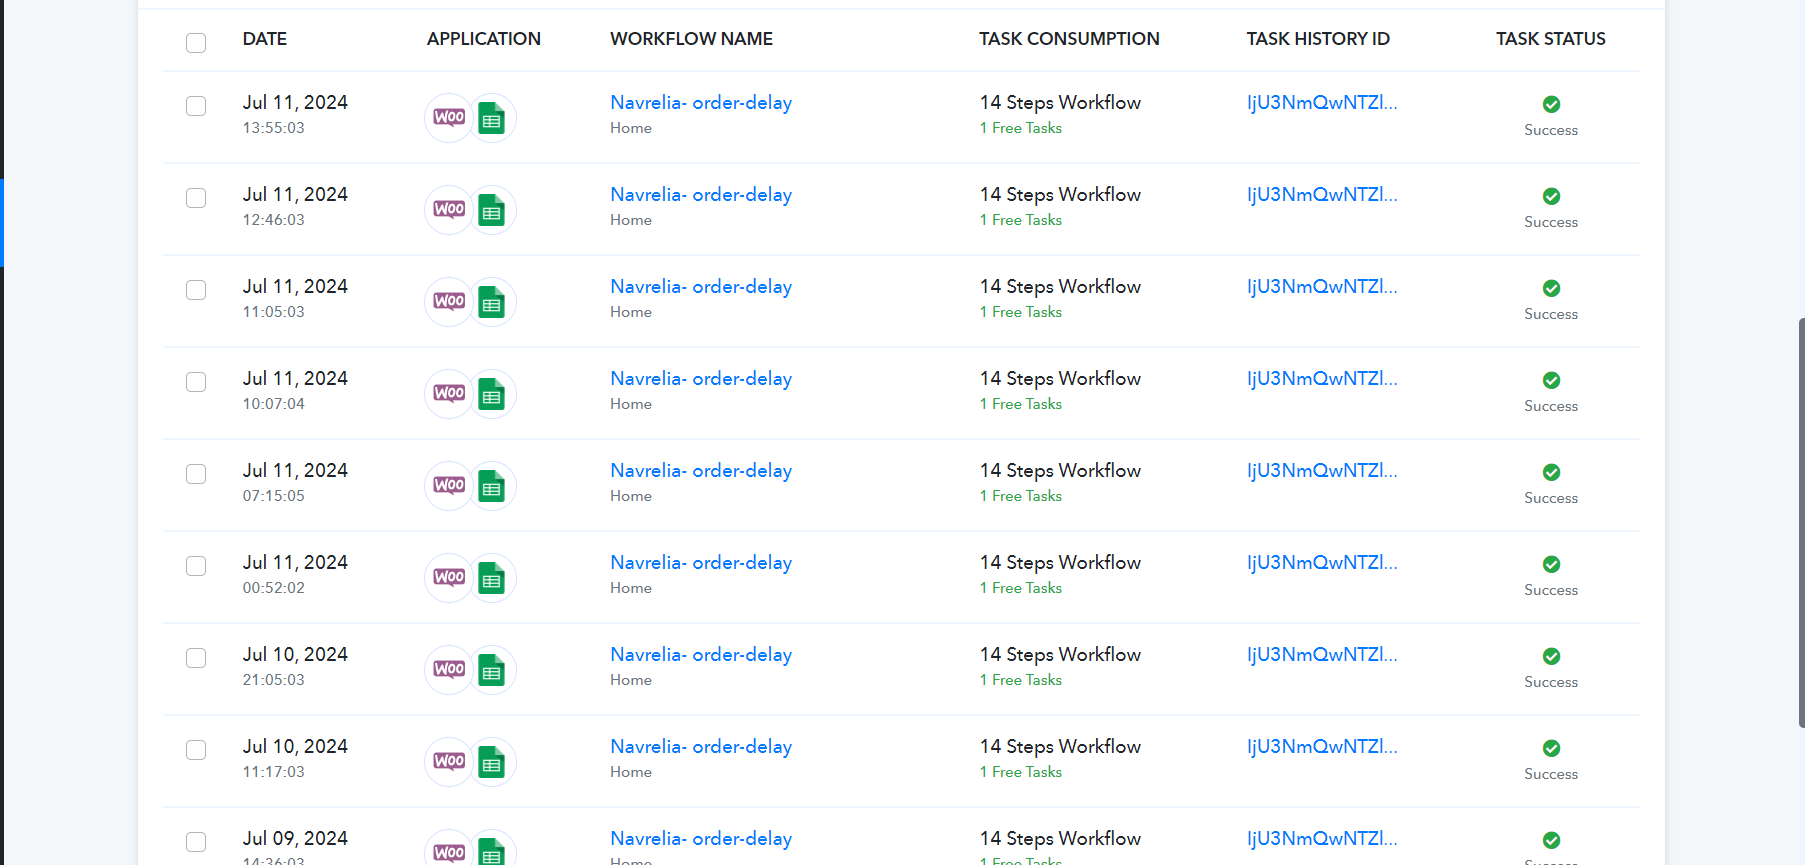Click the APPLICATION column header
1805x865 pixels.
pos(484,39)
